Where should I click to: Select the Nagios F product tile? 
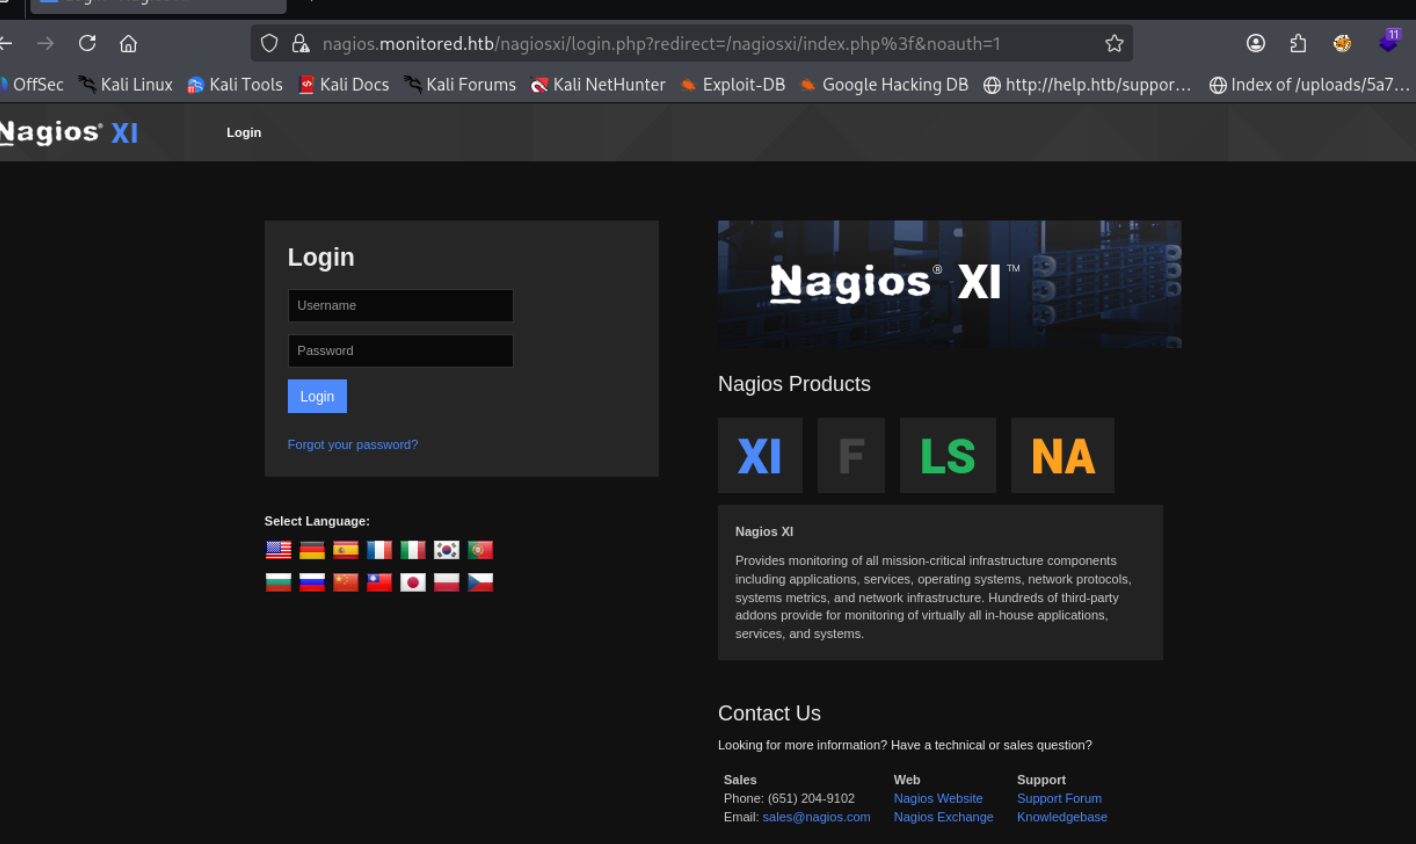pyautogui.click(x=851, y=456)
